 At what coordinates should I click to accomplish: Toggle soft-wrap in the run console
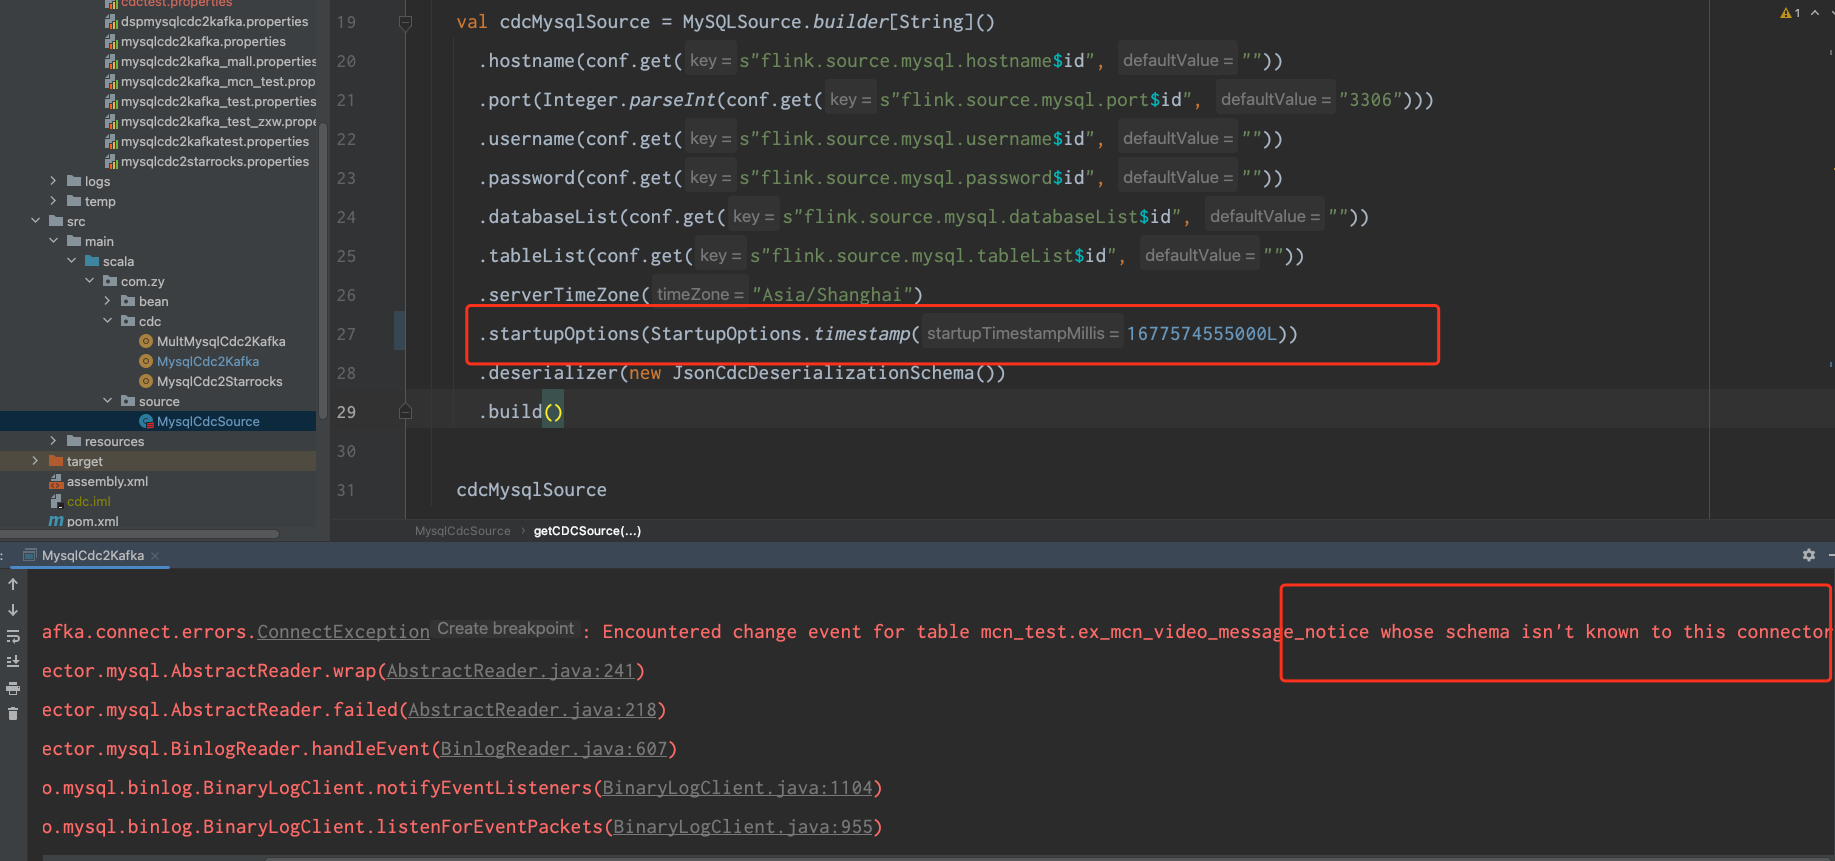point(13,636)
